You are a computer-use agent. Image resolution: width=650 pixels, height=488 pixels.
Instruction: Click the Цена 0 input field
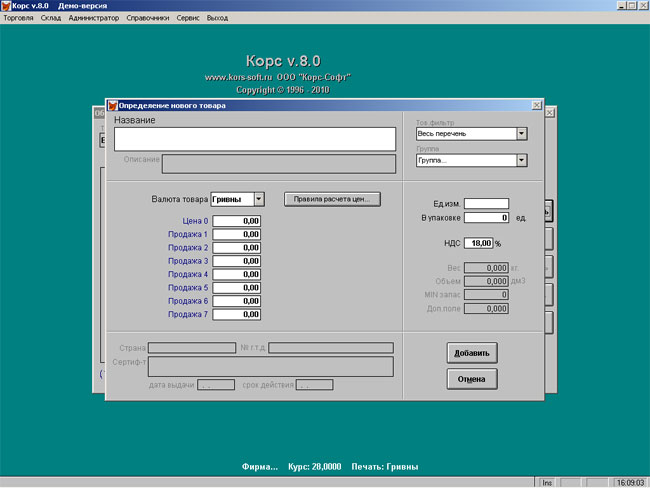(x=237, y=221)
